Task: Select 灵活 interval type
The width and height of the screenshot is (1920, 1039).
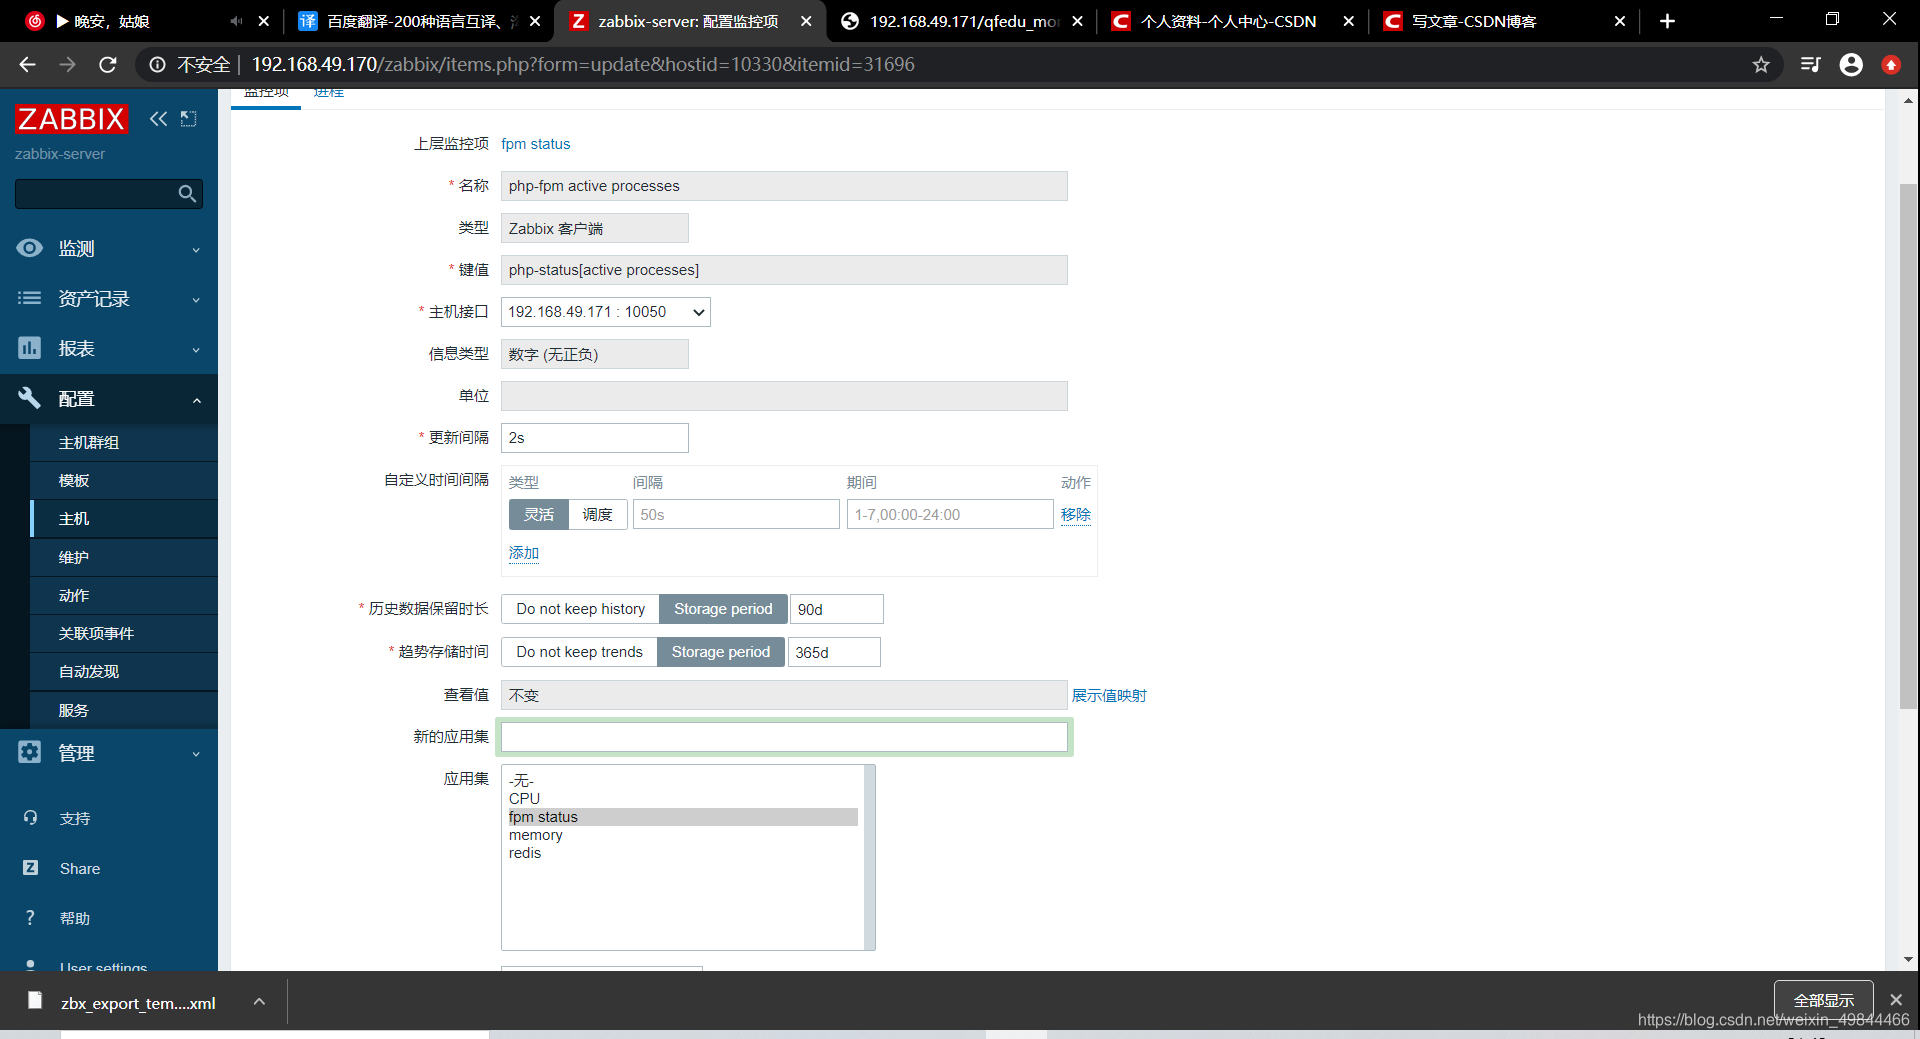Action: pyautogui.click(x=539, y=515)
